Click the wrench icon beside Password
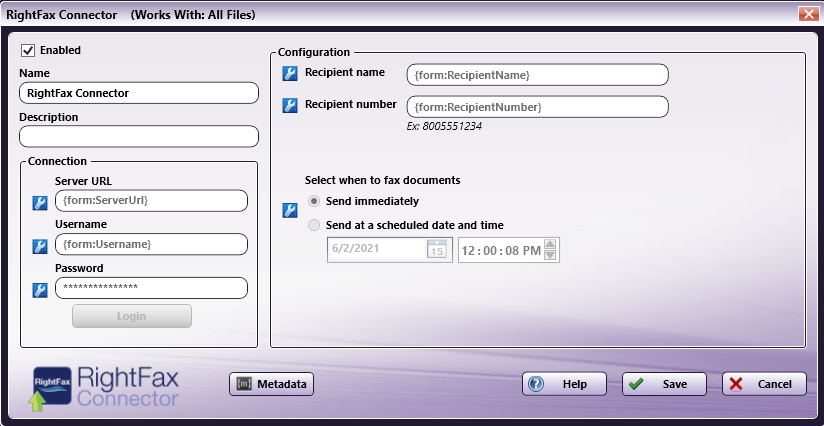Screen dimensions: 824x426 40,290
